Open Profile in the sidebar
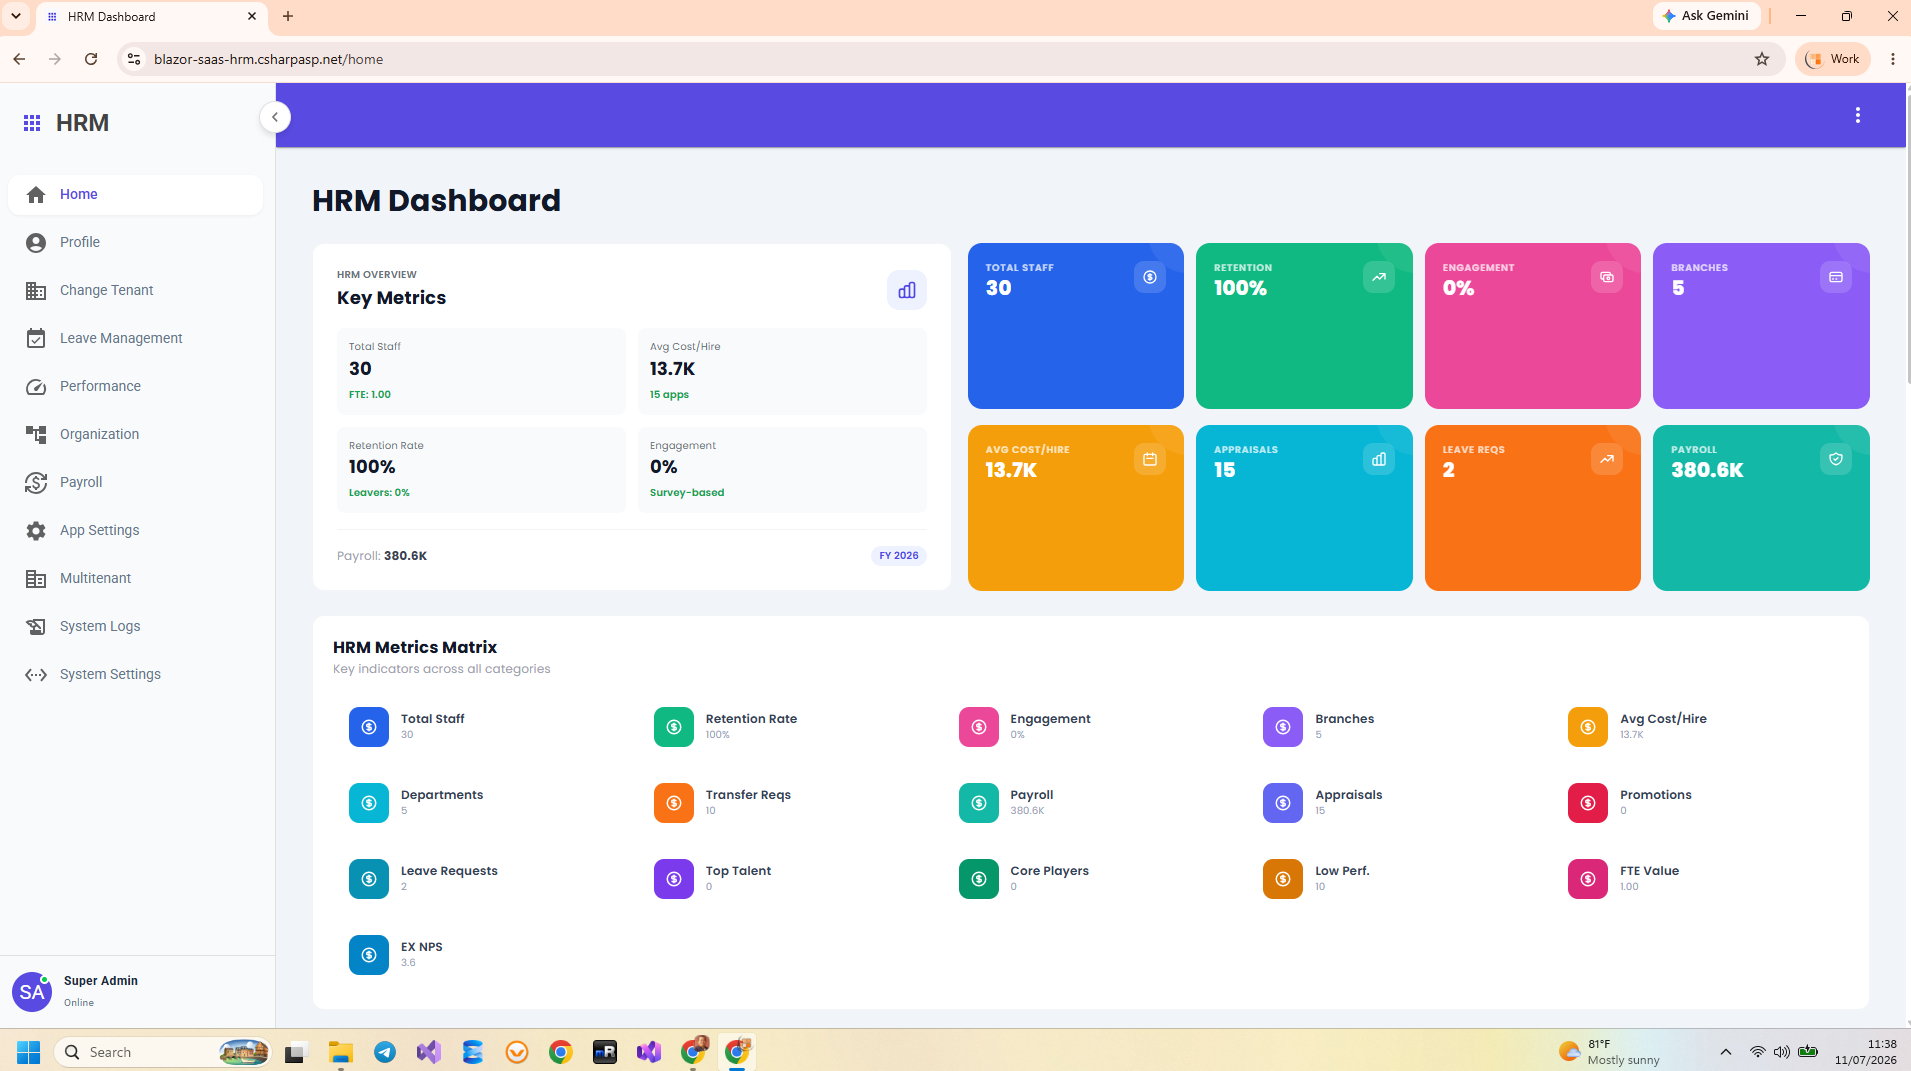The width and height of the screenshot is (1911, 1071). (x=135, y=243)
